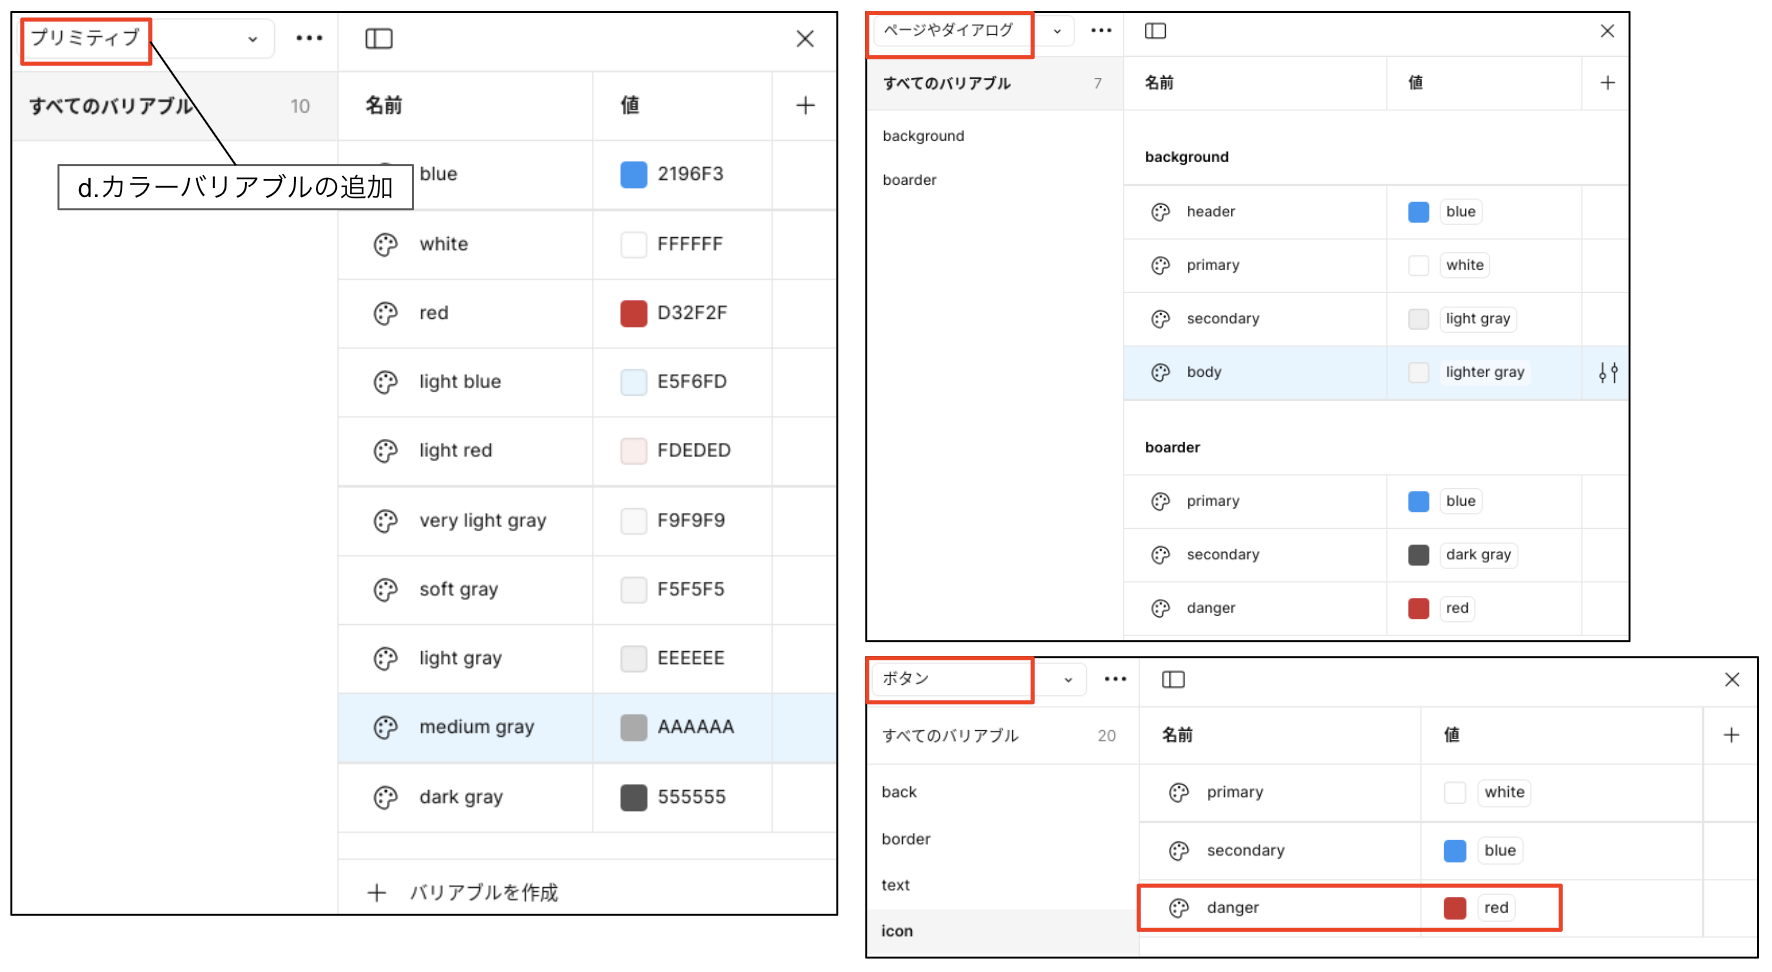Toggle sidebar icon in ページやダイアログ panel
The height and width of the screenshot is (972, 1772).
[1155, 31]
